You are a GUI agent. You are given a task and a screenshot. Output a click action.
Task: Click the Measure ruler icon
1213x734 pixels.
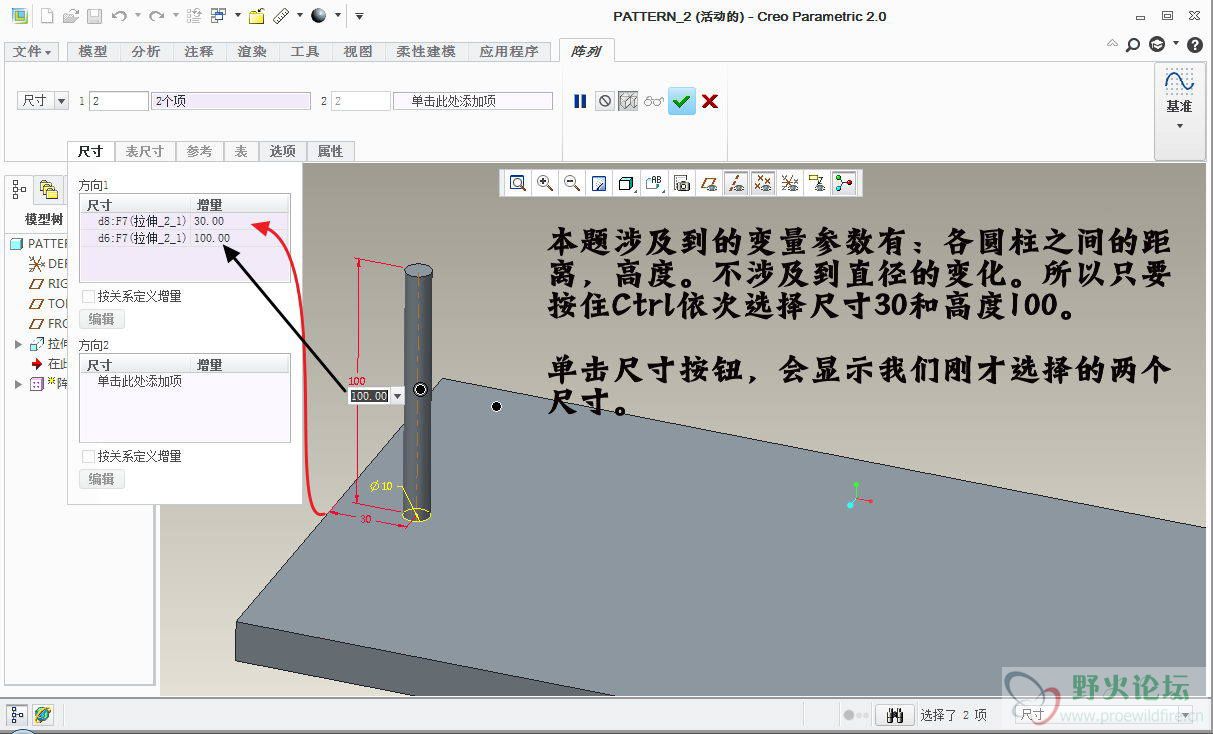(282, 16)
